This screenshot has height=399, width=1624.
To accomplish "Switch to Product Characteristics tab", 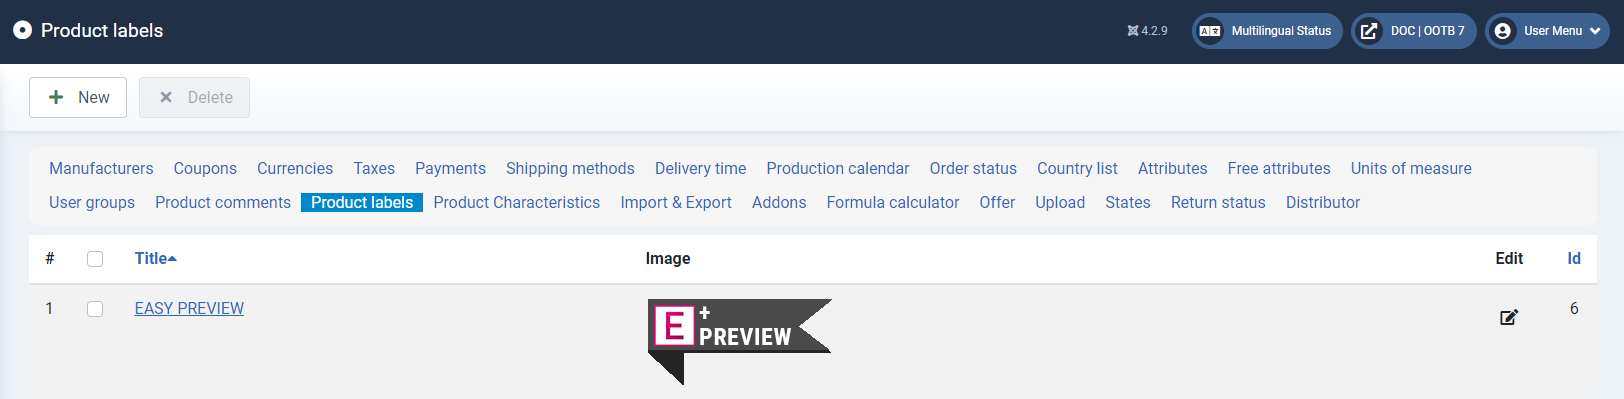I will click(x=517, y=202).
